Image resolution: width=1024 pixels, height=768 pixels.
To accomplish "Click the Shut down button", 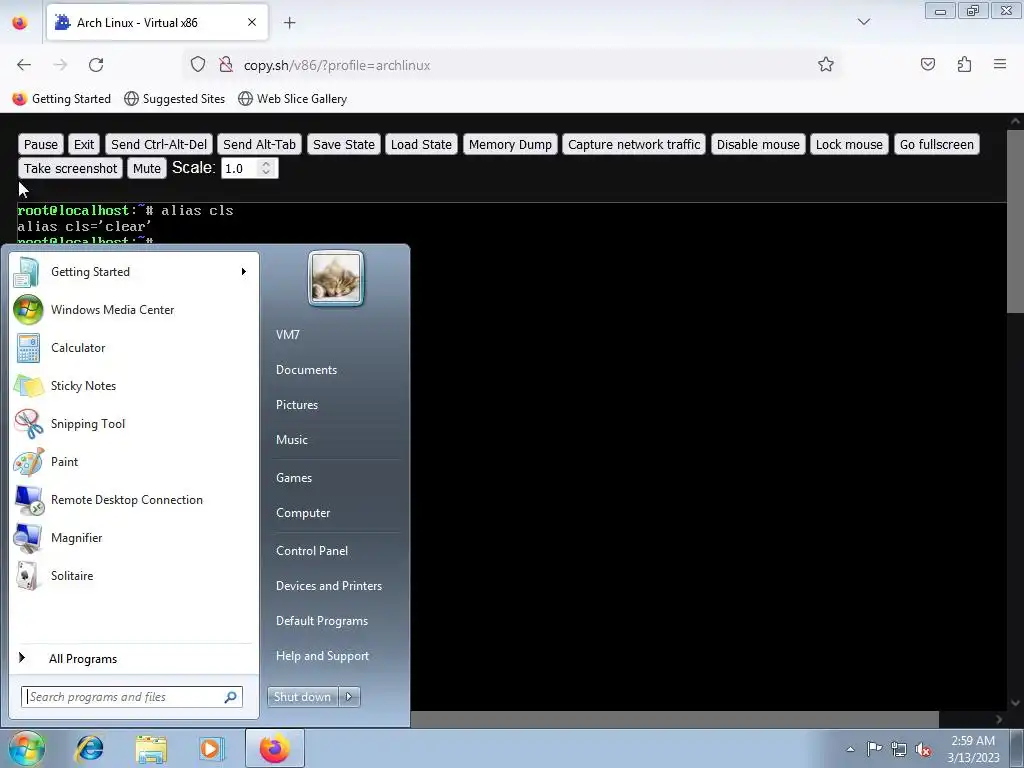I will (x=303, y=697).
